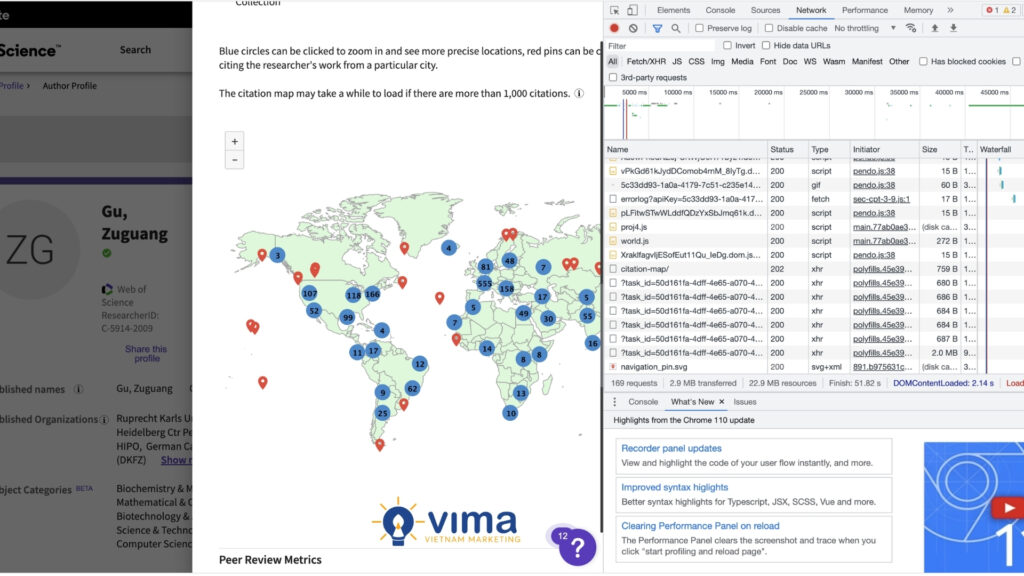
Task: Click the three-dot menu in console drawer
Action: pos(613,402)
